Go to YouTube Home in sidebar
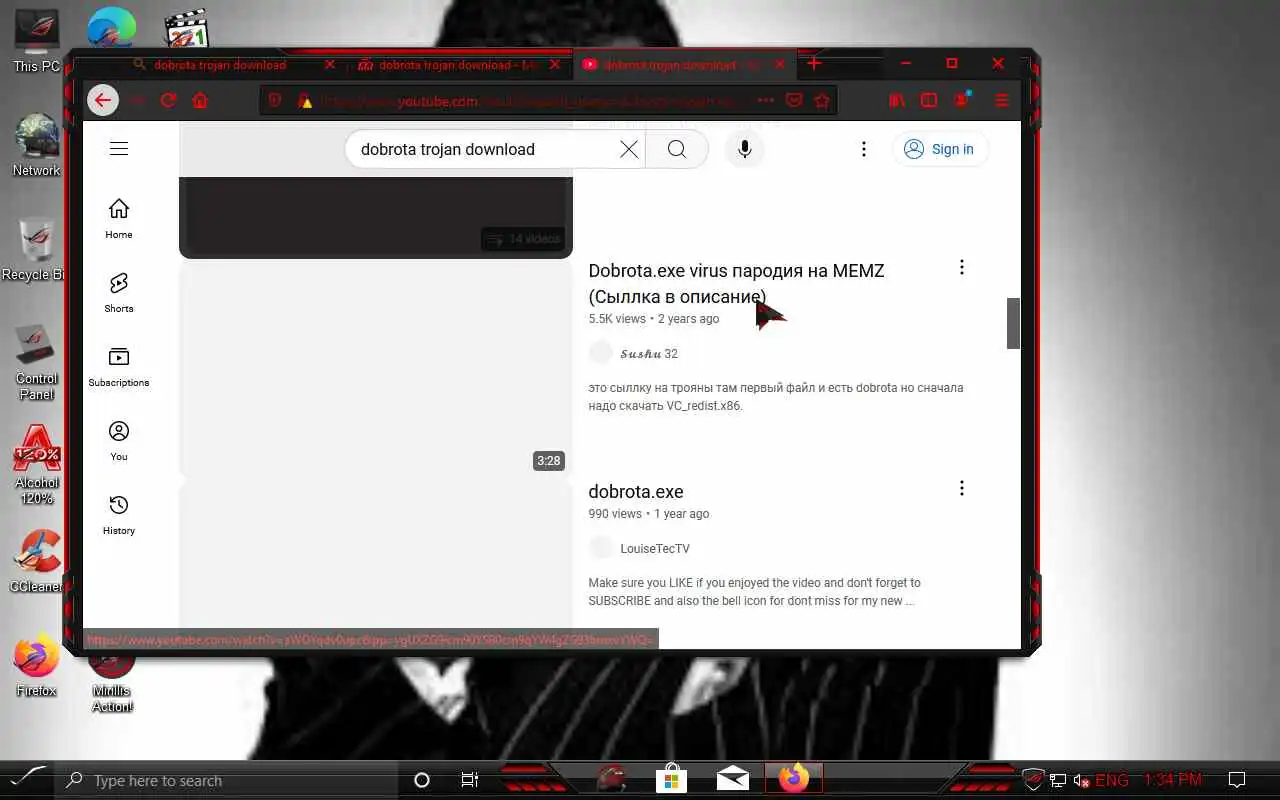 119,218
